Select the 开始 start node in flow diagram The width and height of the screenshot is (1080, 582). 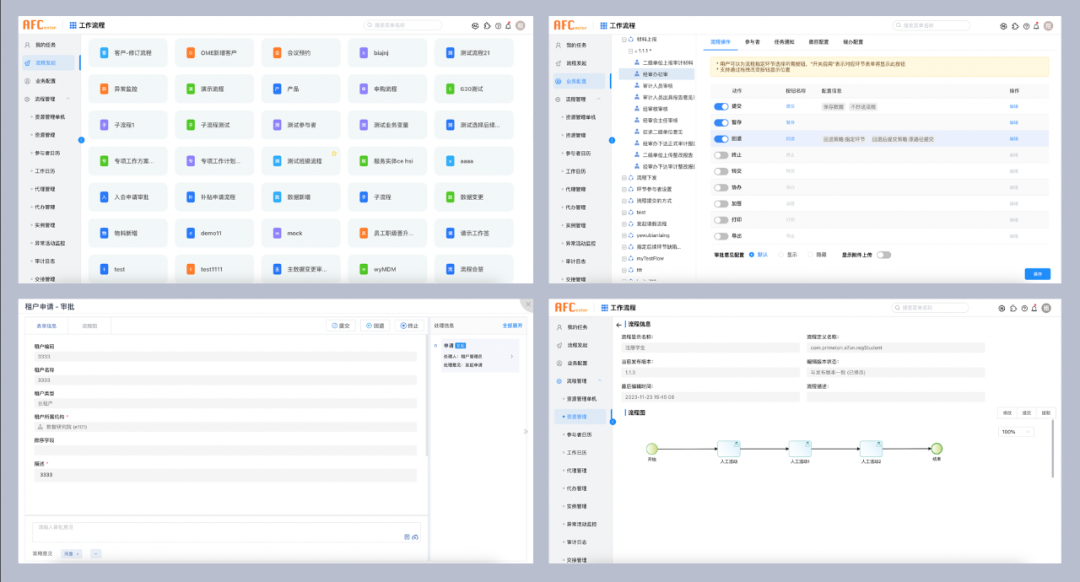(x=652, y=449)
